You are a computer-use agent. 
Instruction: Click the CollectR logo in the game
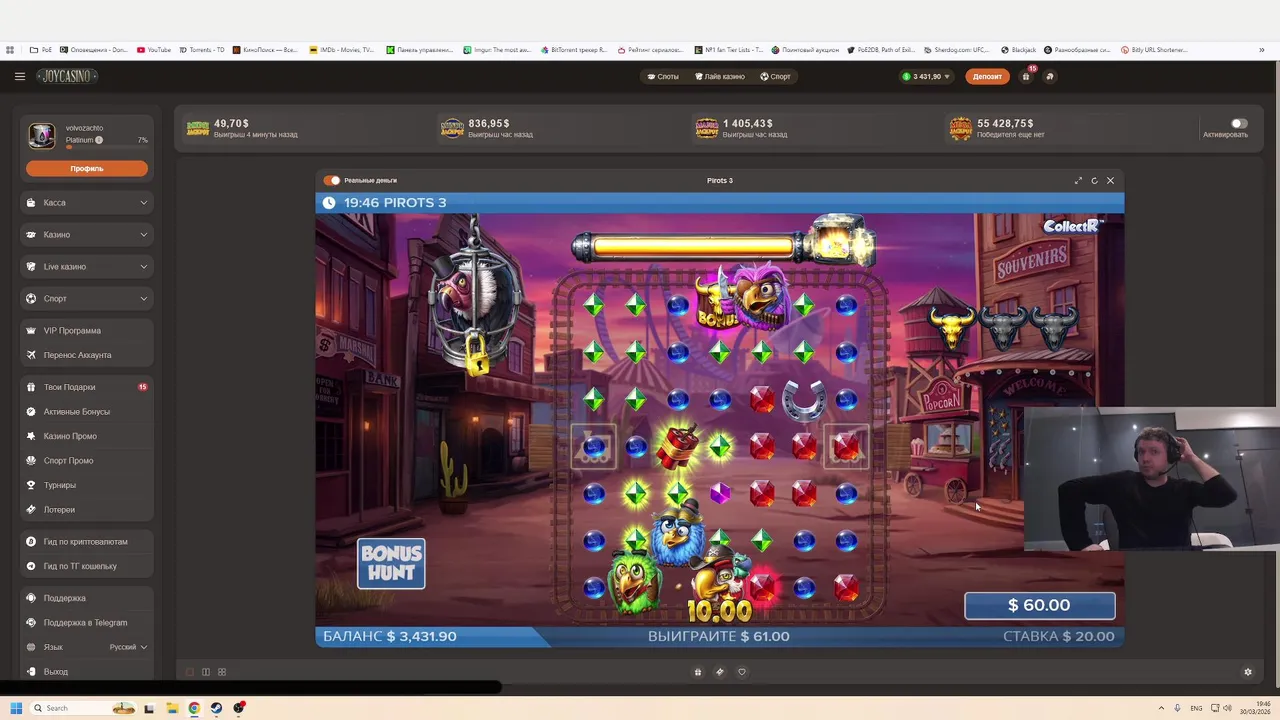[1073, 226]
